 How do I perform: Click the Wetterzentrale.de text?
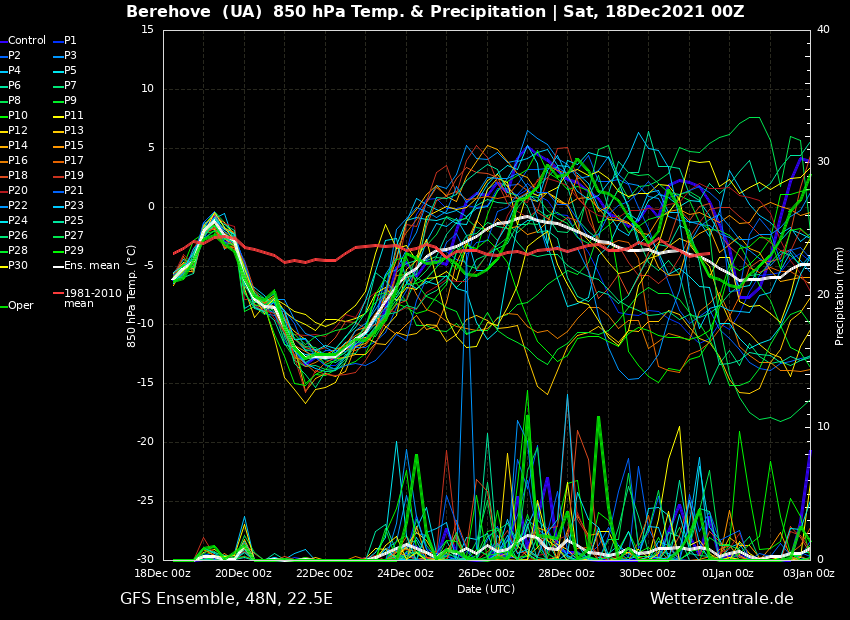click(721, 599)
